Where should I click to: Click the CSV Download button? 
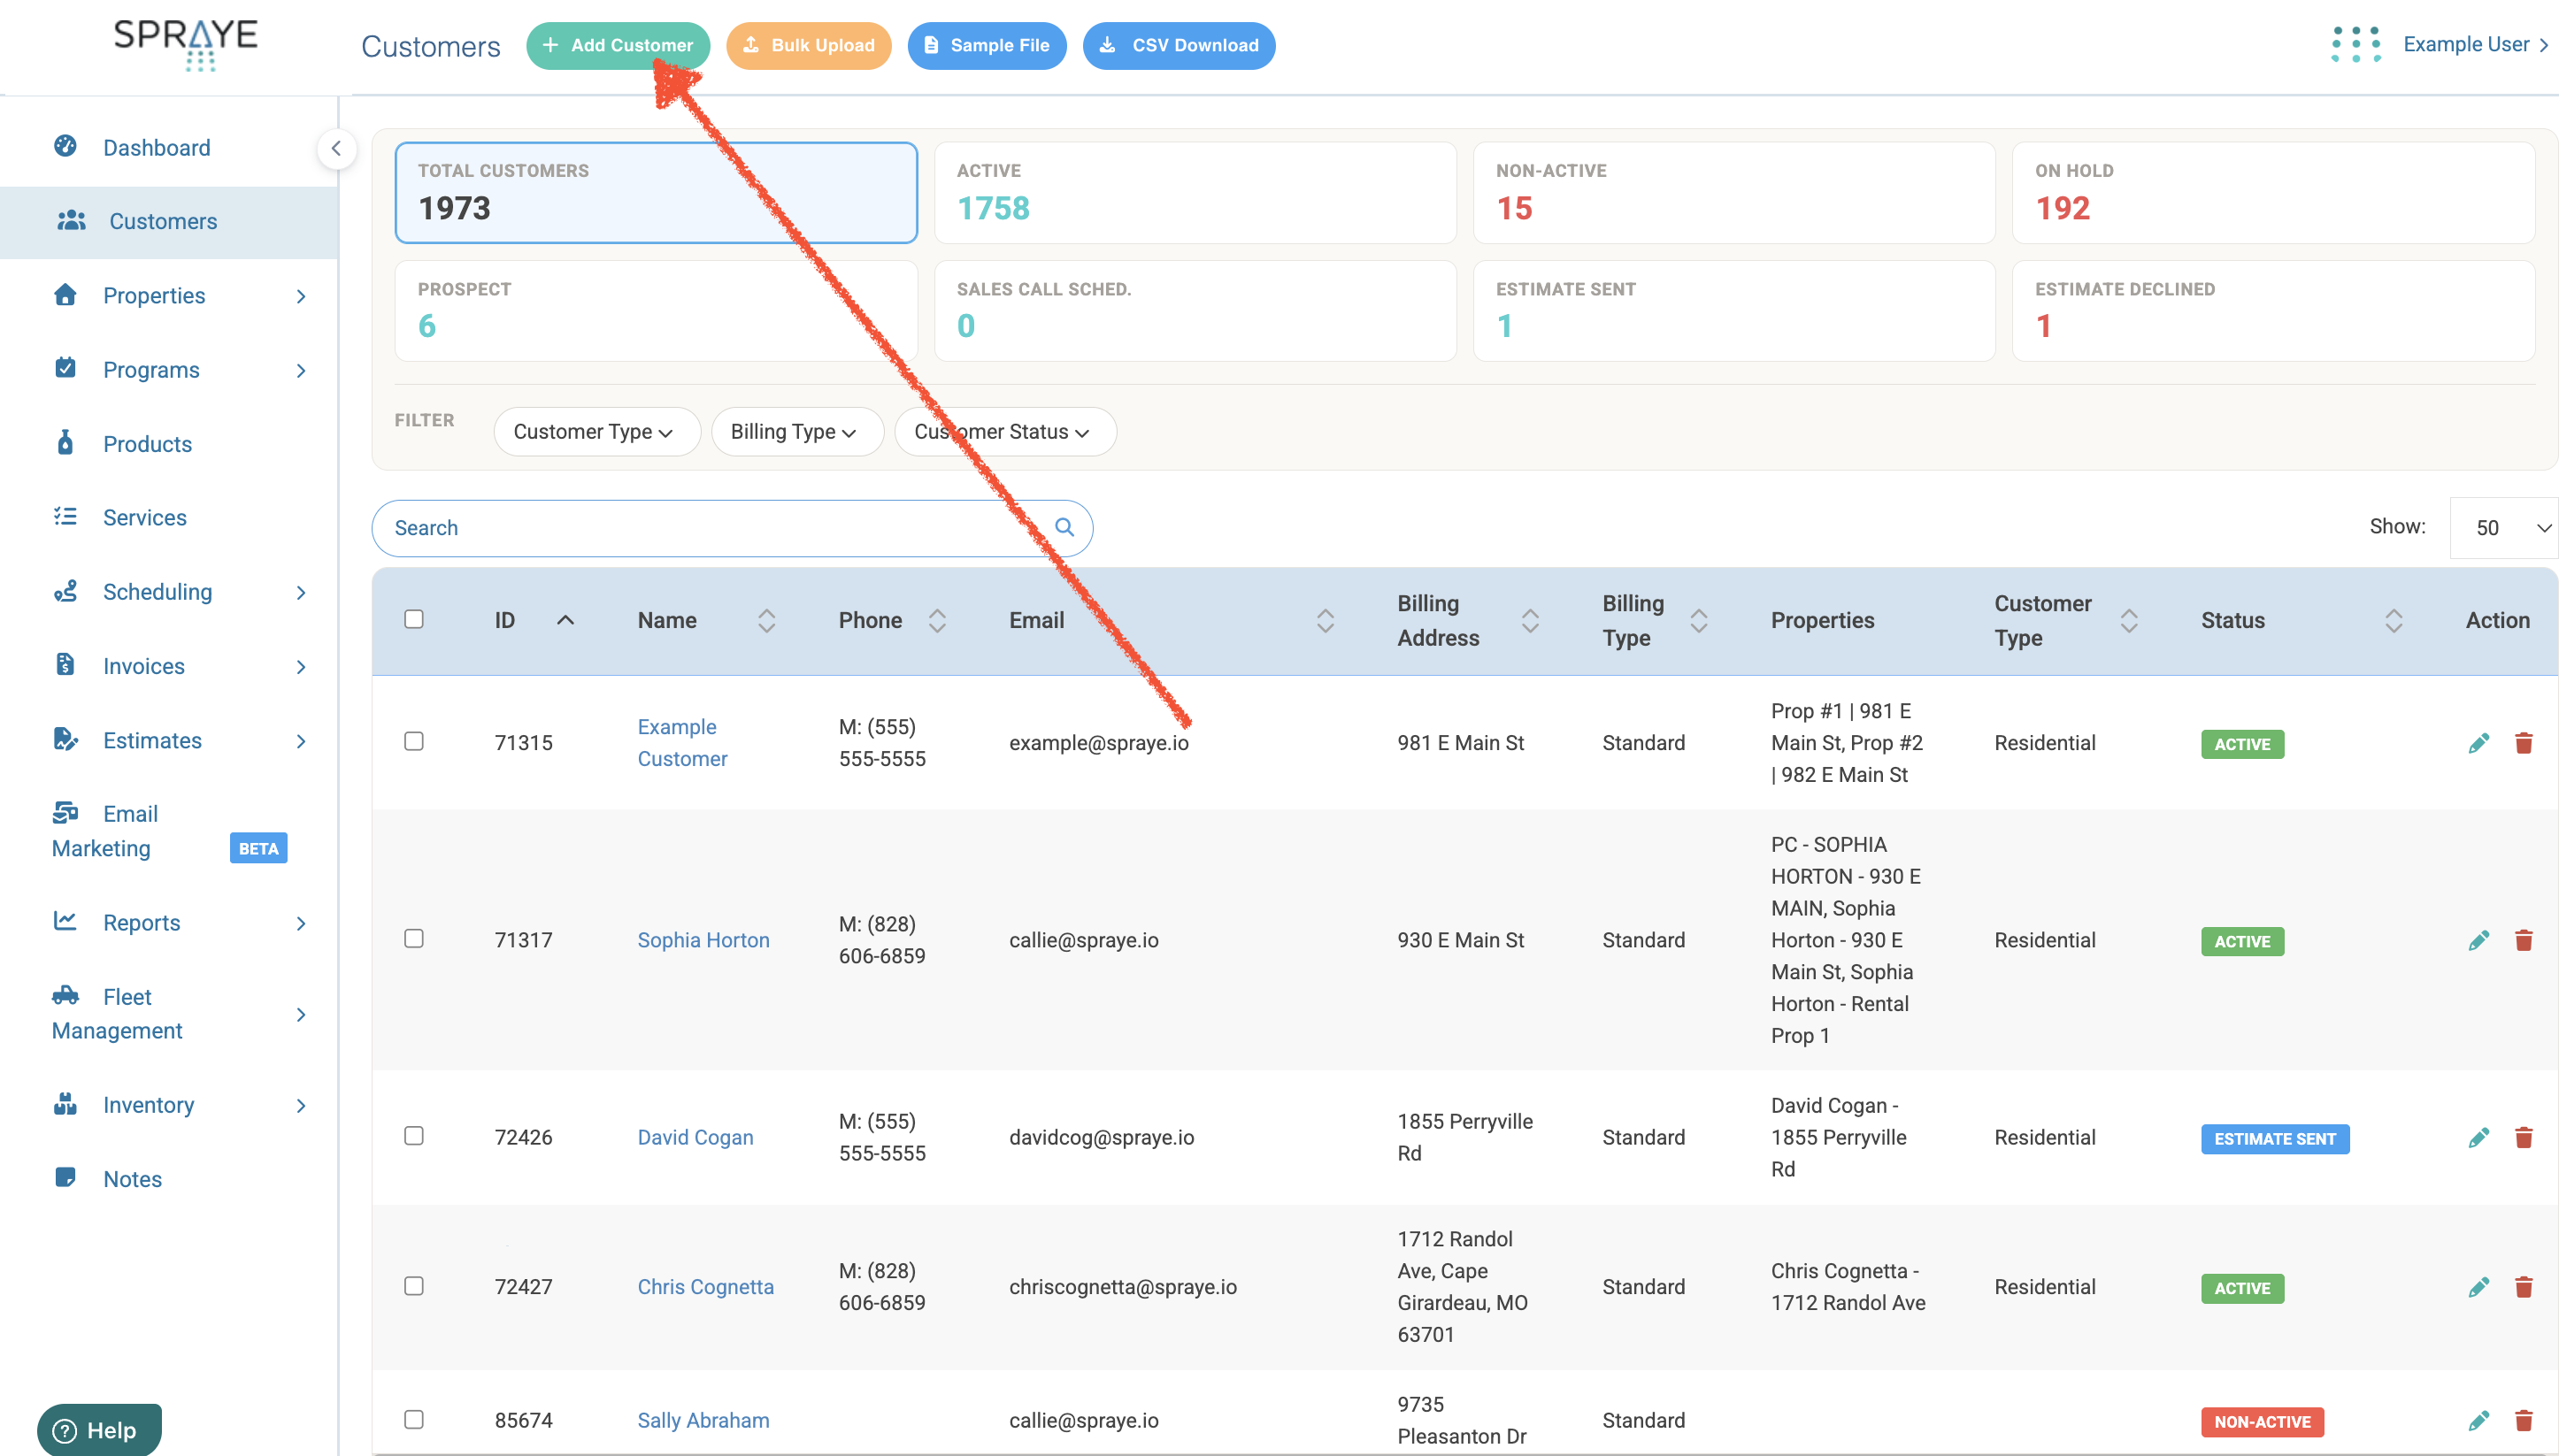point(1178,45)
